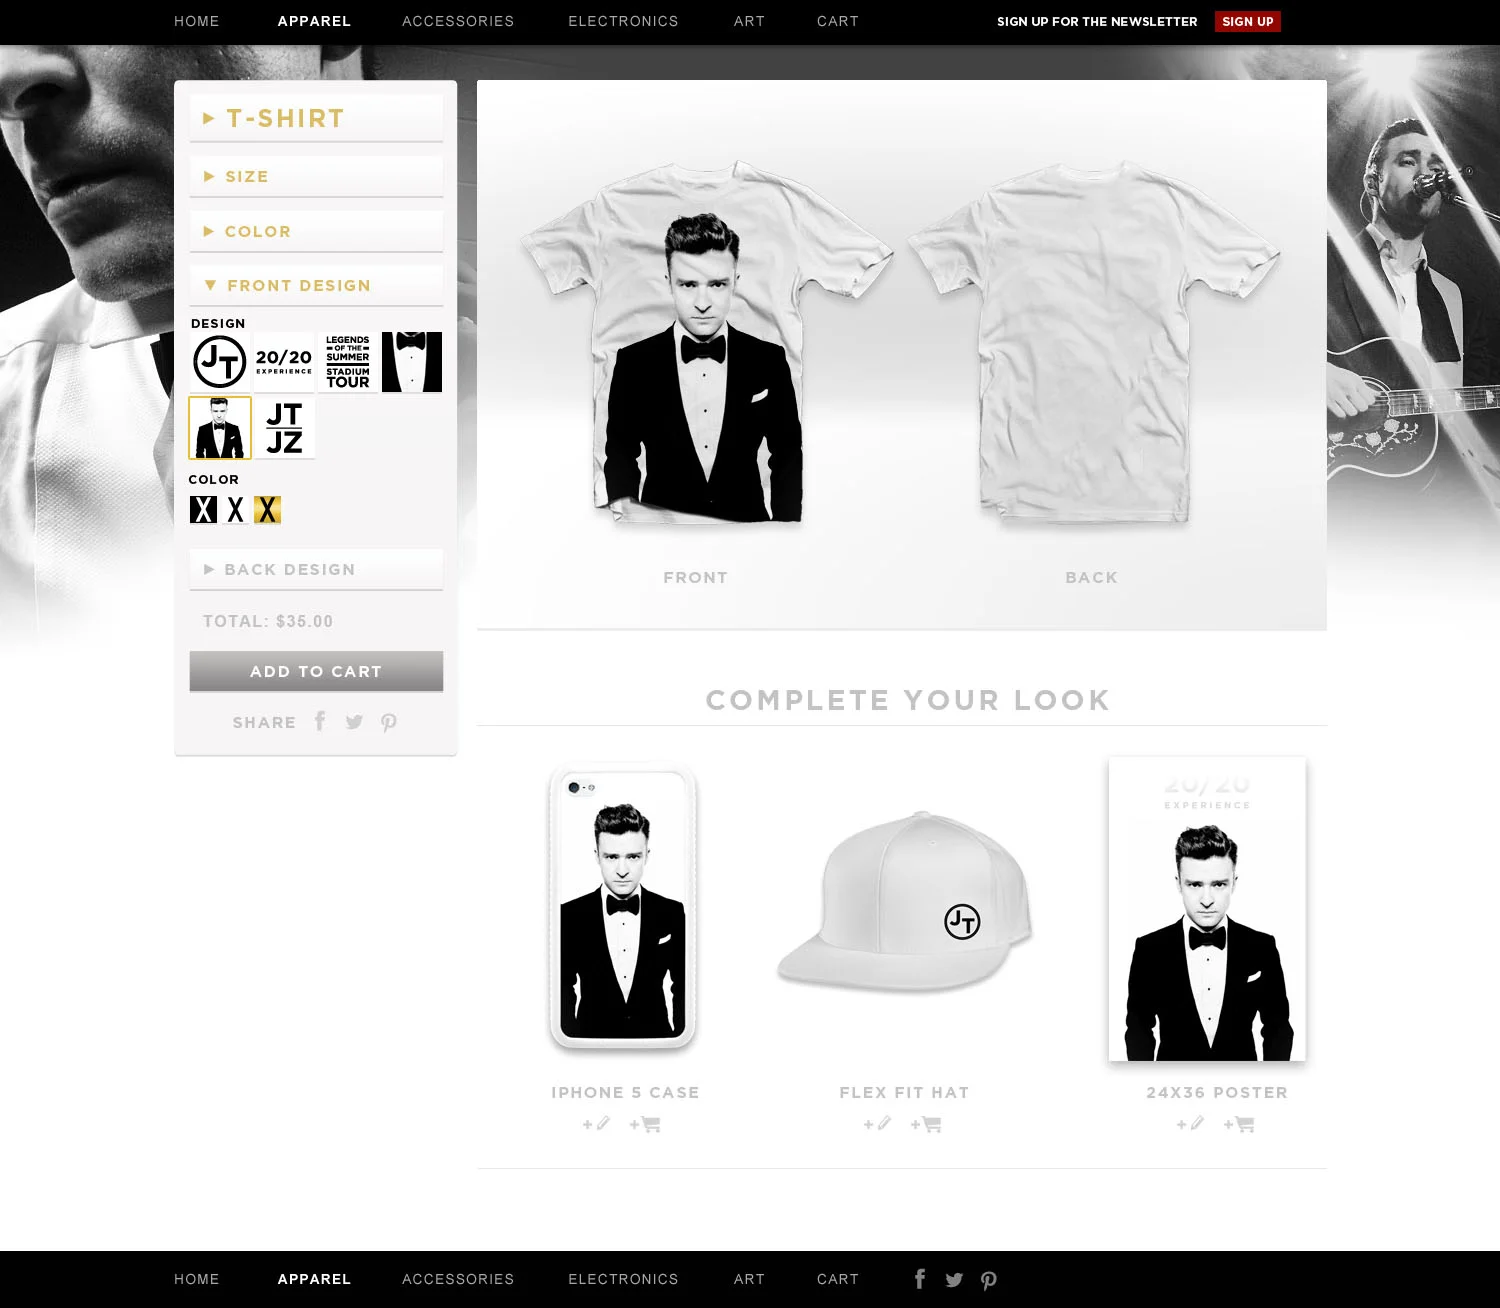Choose the 20/20 Experience design thumbnail
Screen dimensions: 1500x1308
click(x=284, y=361)
